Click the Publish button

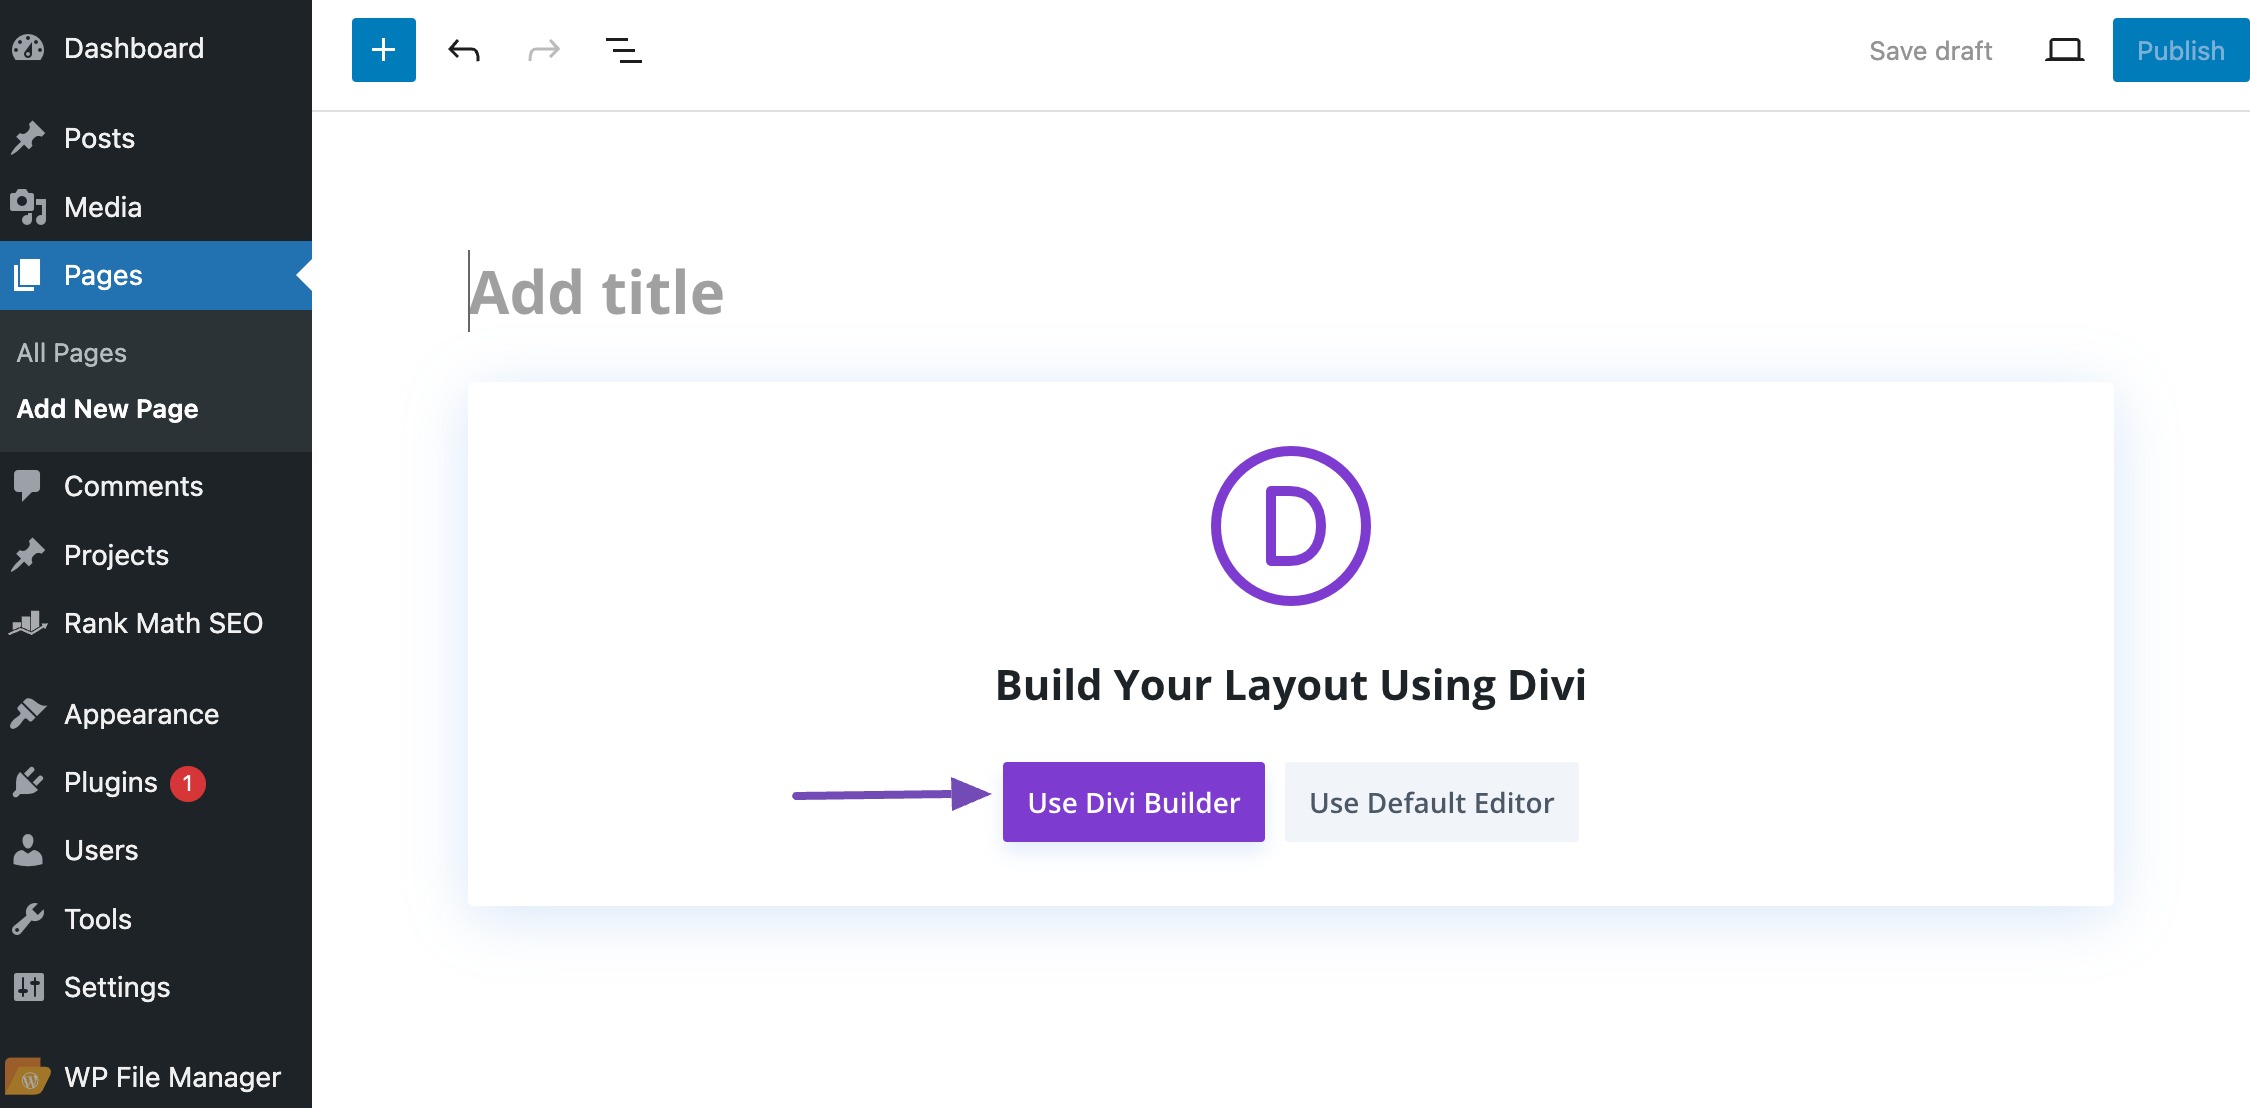tap(2181, 50)
